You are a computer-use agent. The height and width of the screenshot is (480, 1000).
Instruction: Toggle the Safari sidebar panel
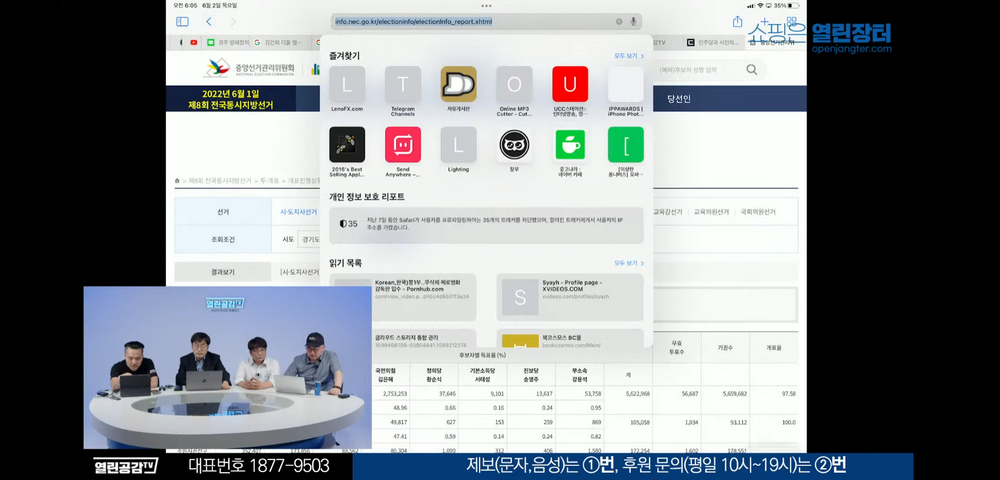point(182,21)
